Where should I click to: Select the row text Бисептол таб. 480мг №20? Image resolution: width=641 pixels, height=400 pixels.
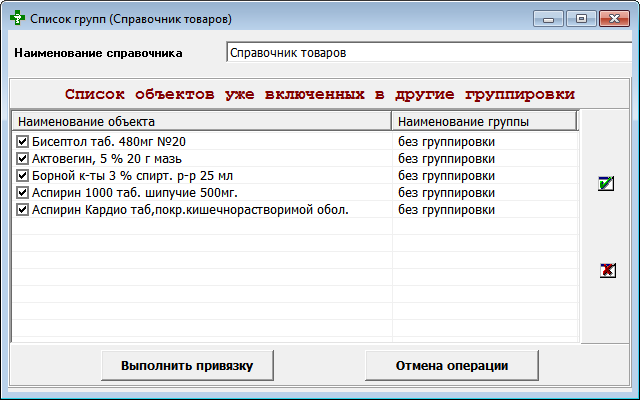point(109,142)
